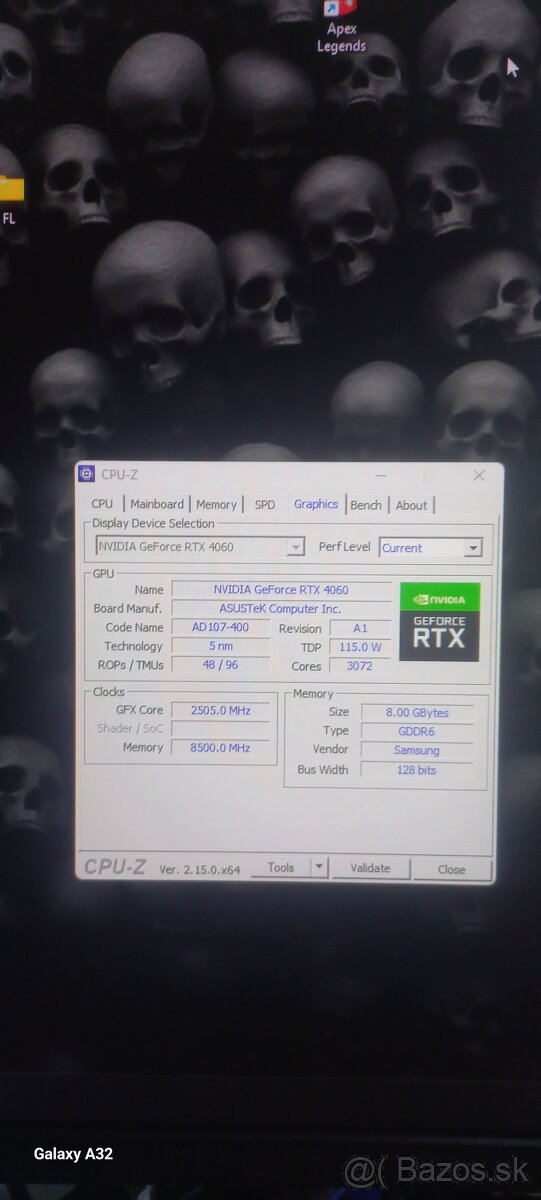Switch to the Mainboard tab
541x1200 pixels.
[x=157, y=505]
